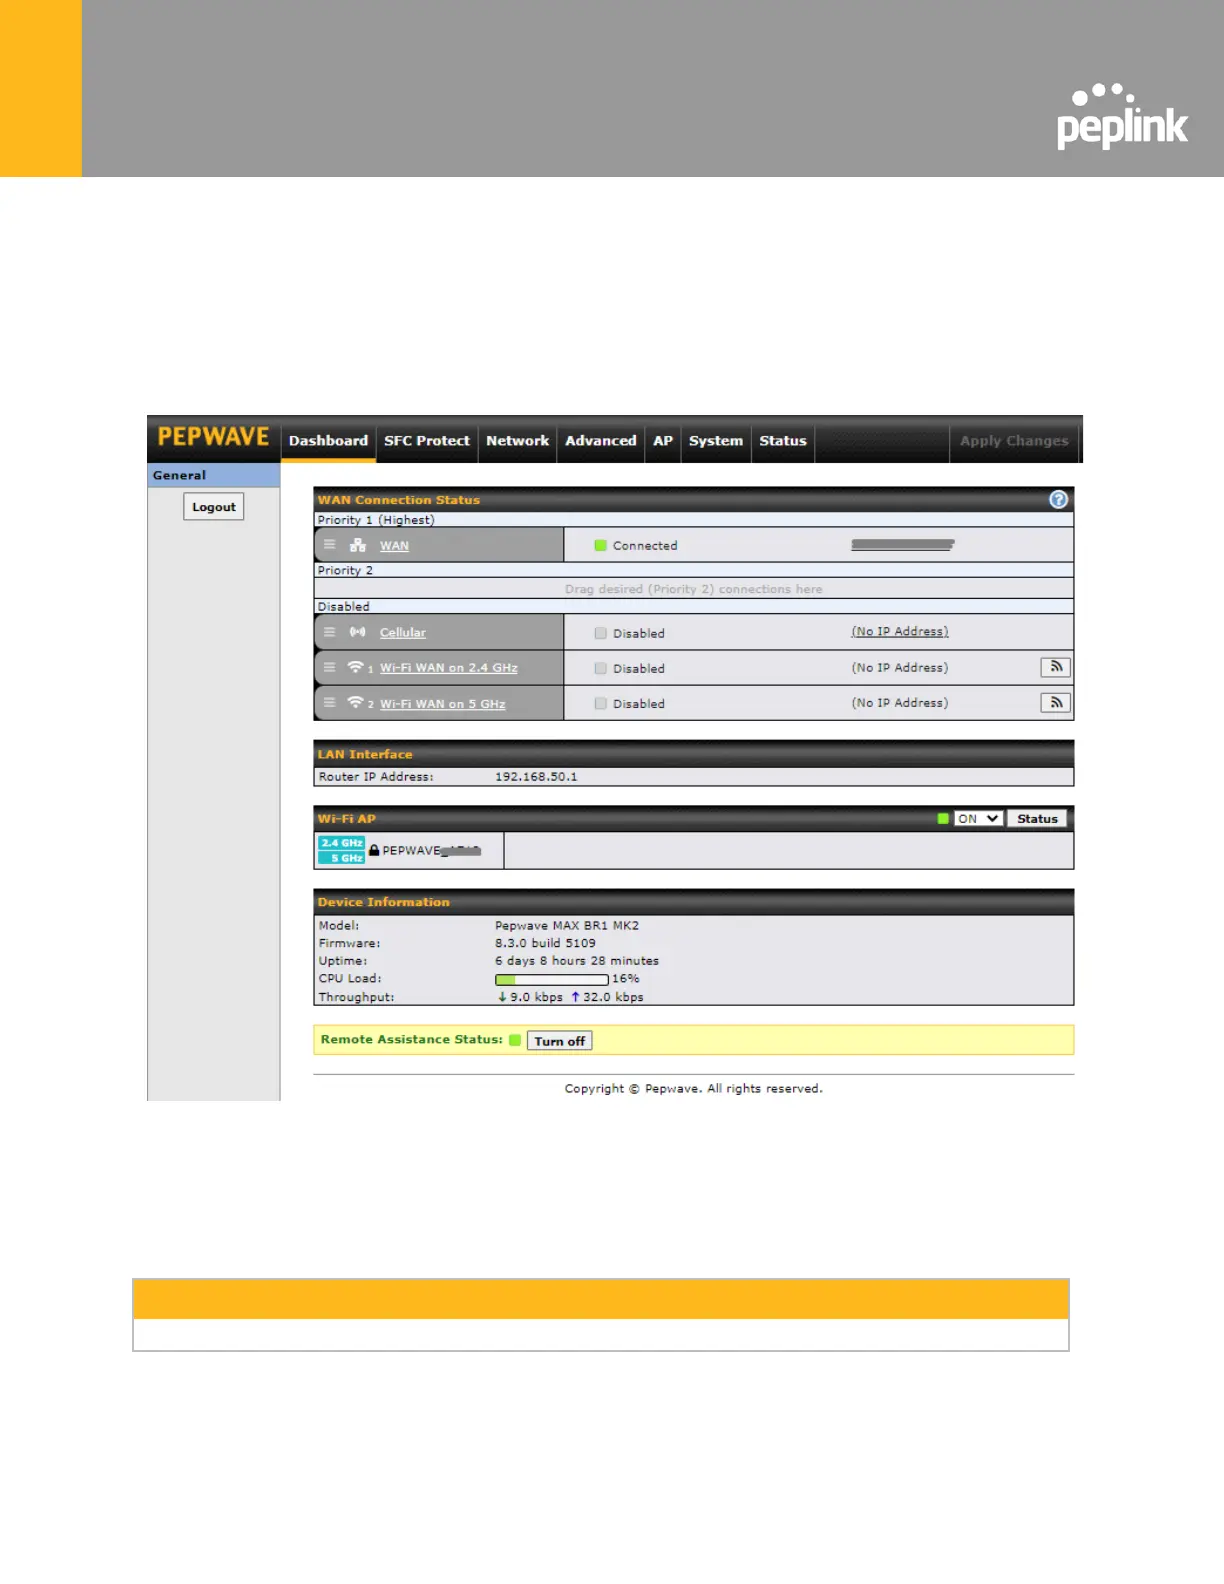Click the 5 GHz band badge

pyautogui.click(x=341, y=858)
